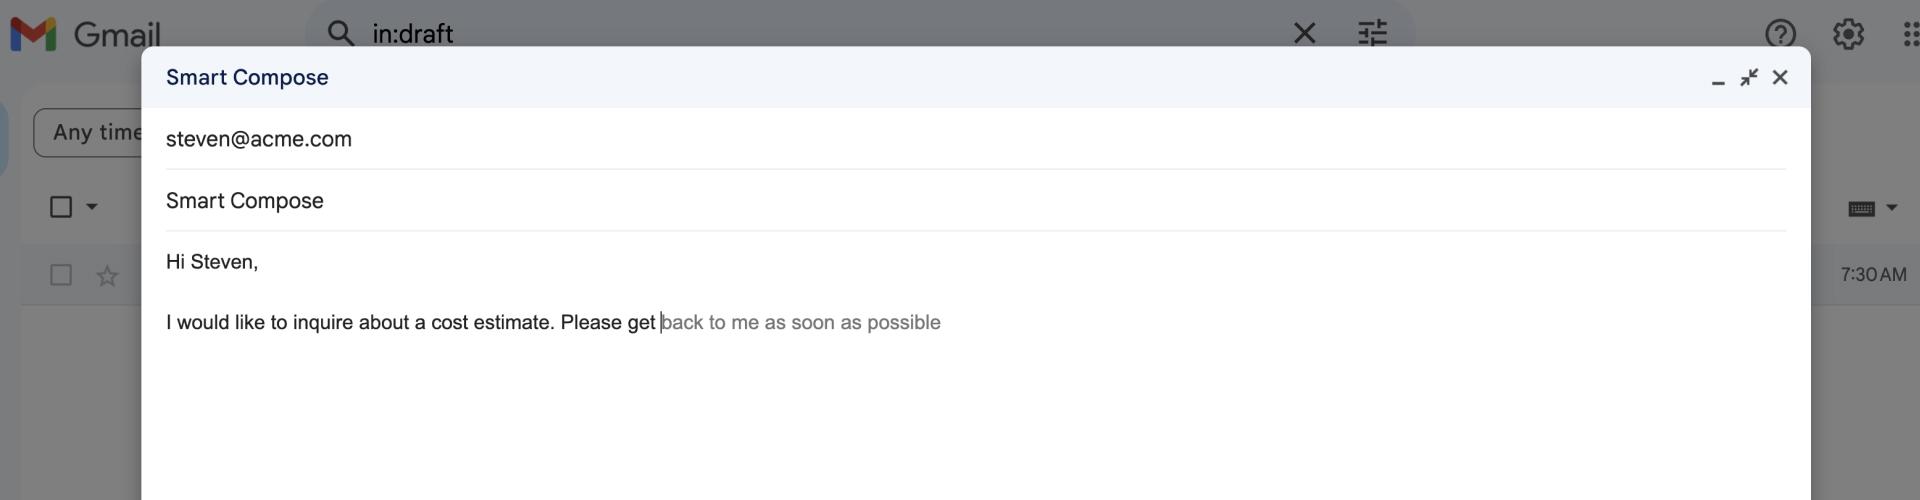Click the gray suggested text in body
The image size is (1920, 500).
tap(801, 322)
